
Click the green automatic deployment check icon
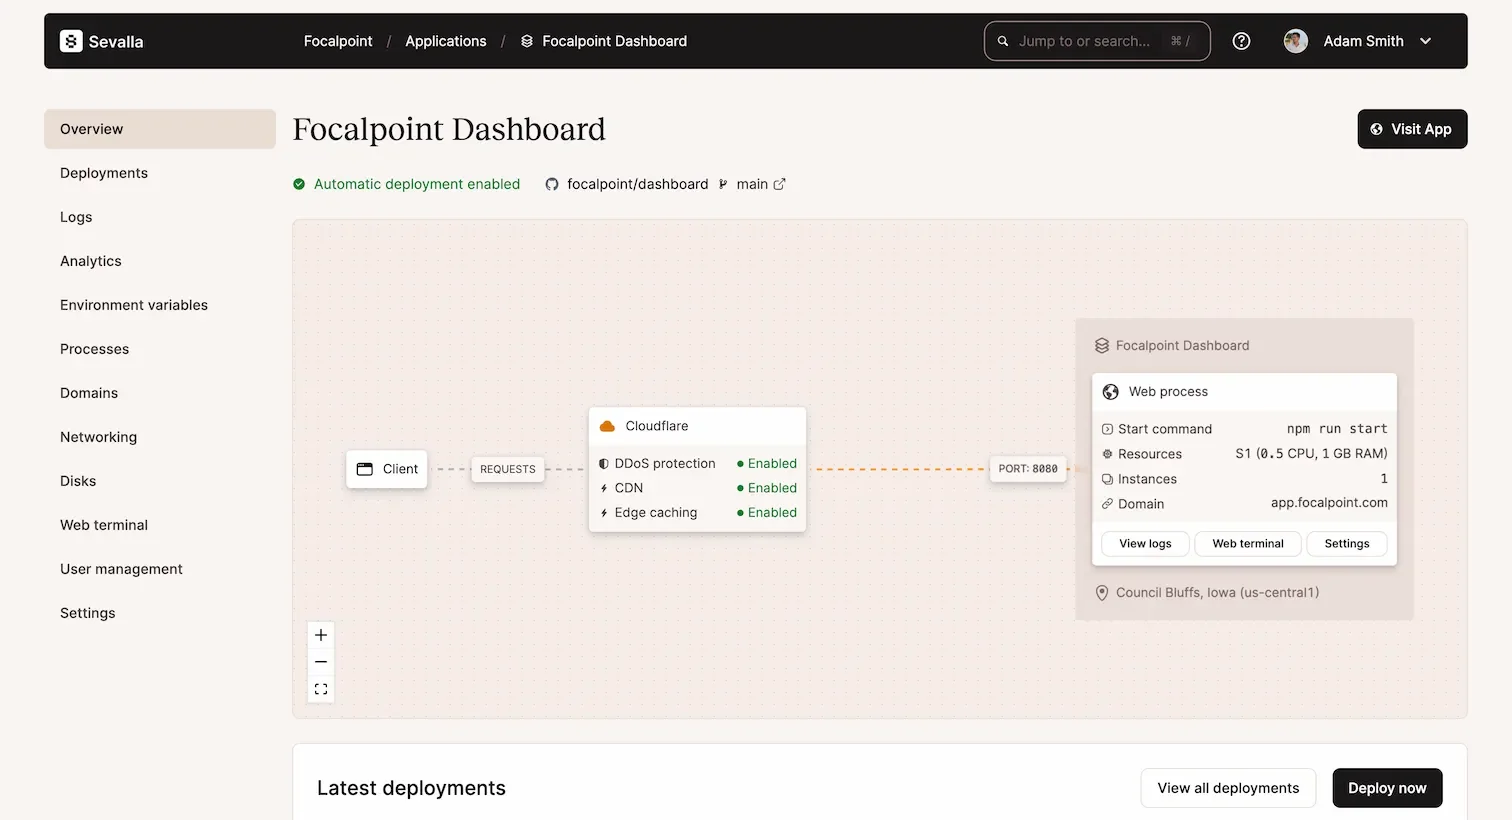tap(299, 184)
